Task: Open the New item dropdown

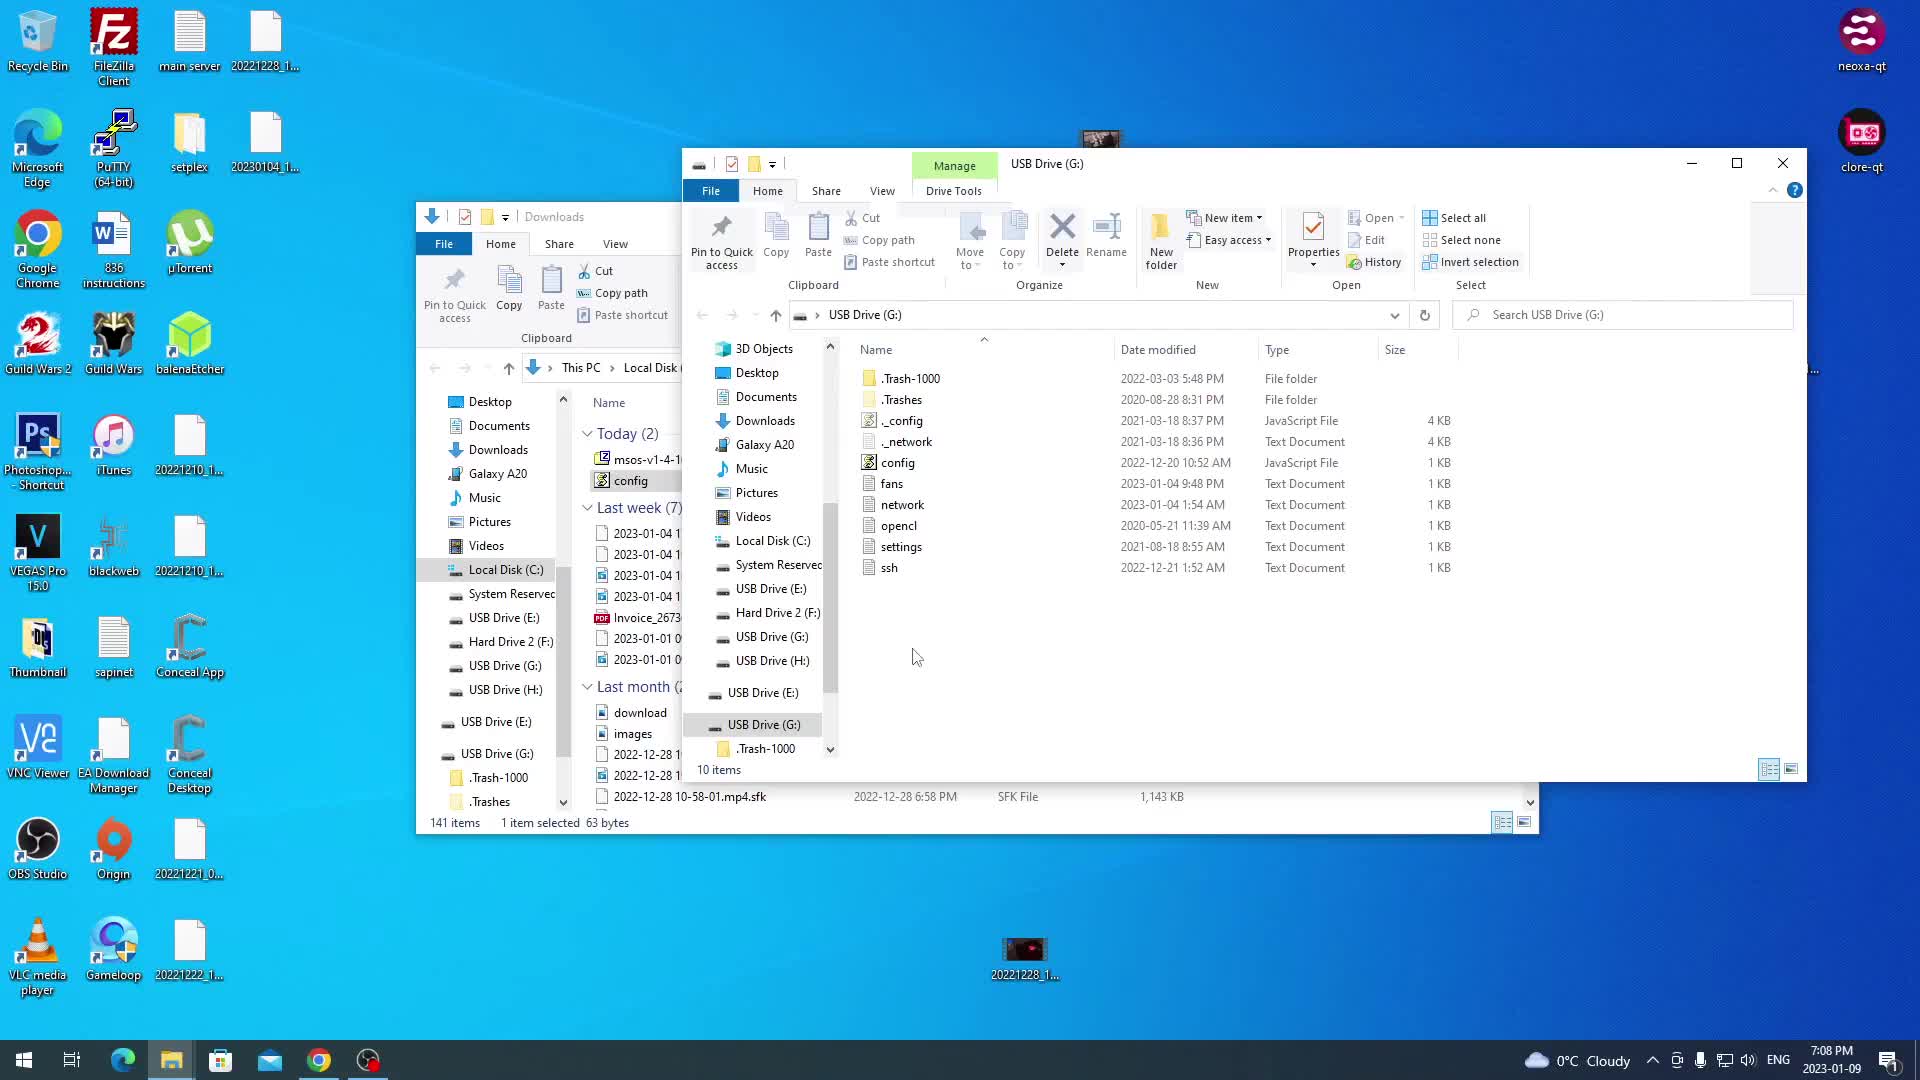Action: [x=1226, y=217]
